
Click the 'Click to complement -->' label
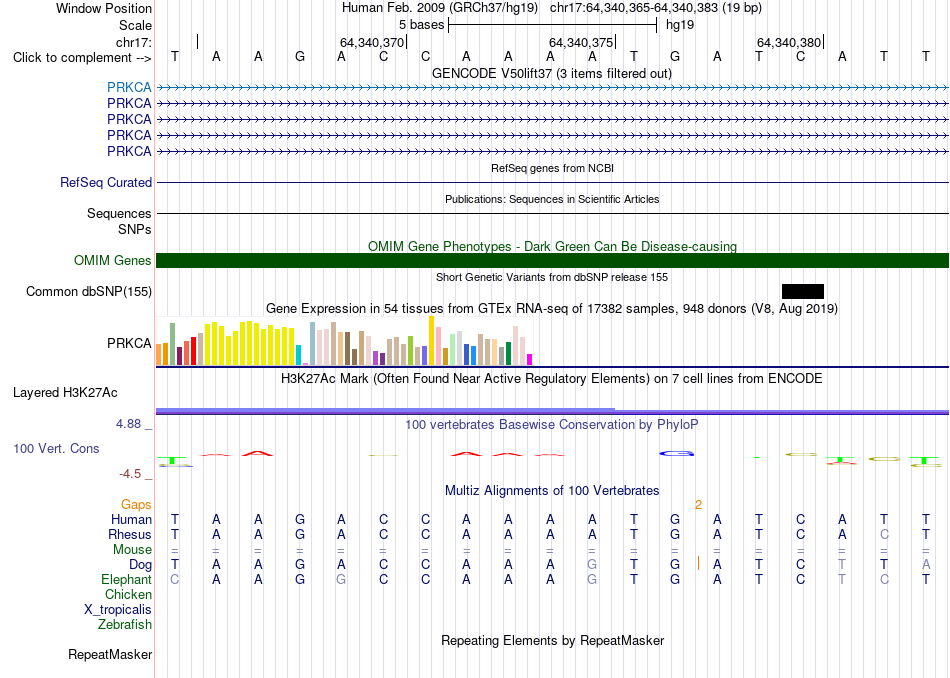coord(82,58)
